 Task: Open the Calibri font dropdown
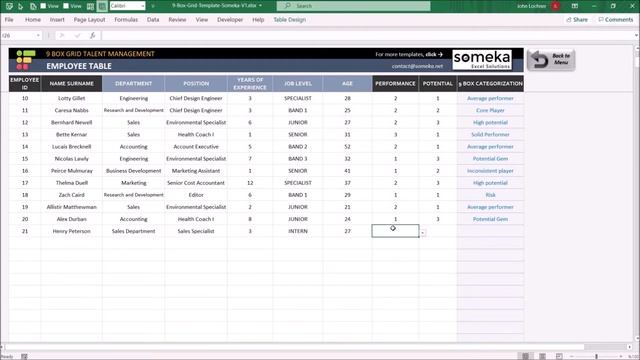pyautogui.click(x=142, y=6)
